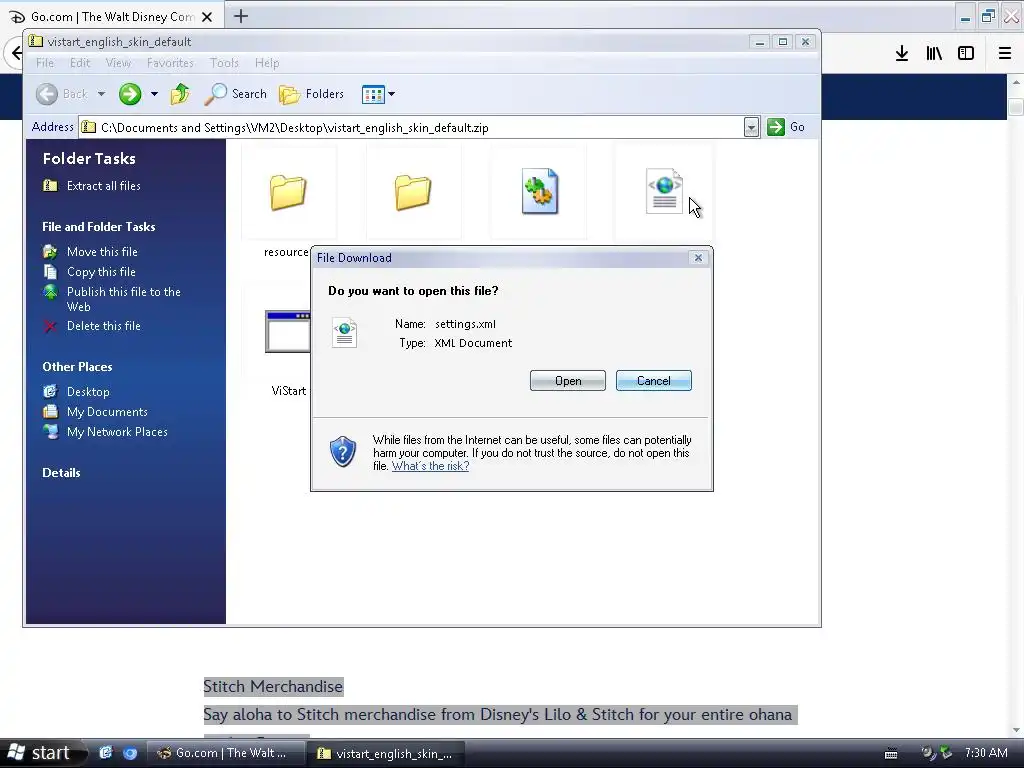Screen dimensions: 1024x768
Task: Expand the address bar dropdown
Action: tap(751, 127)
